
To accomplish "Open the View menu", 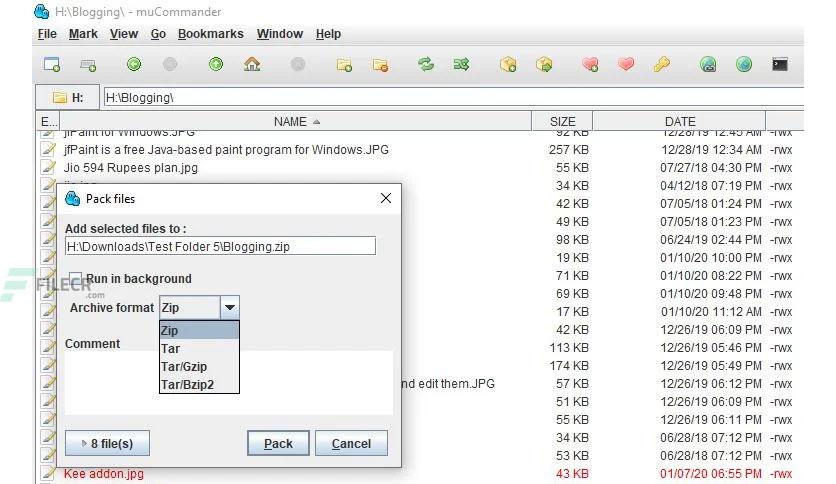I will (124, 34).
